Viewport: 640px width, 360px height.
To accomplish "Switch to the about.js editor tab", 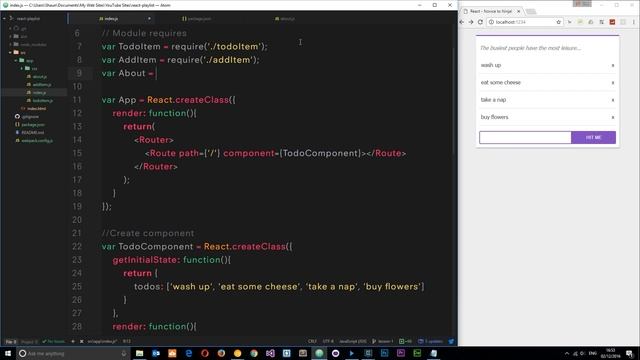I will click(x=285, y=19).
